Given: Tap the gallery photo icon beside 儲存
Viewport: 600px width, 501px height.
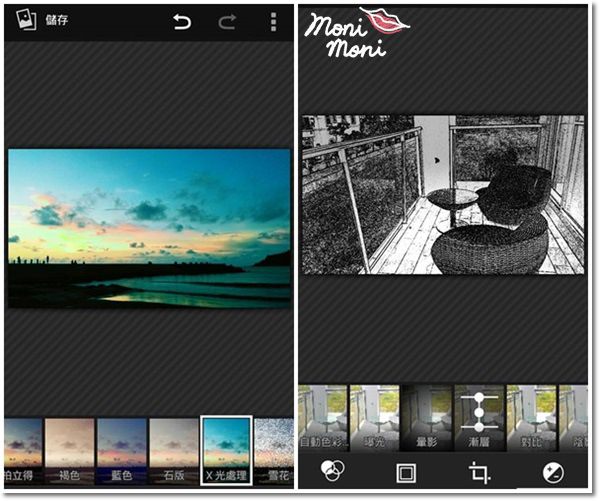Looking at the screenshot, I should point(23,21).
